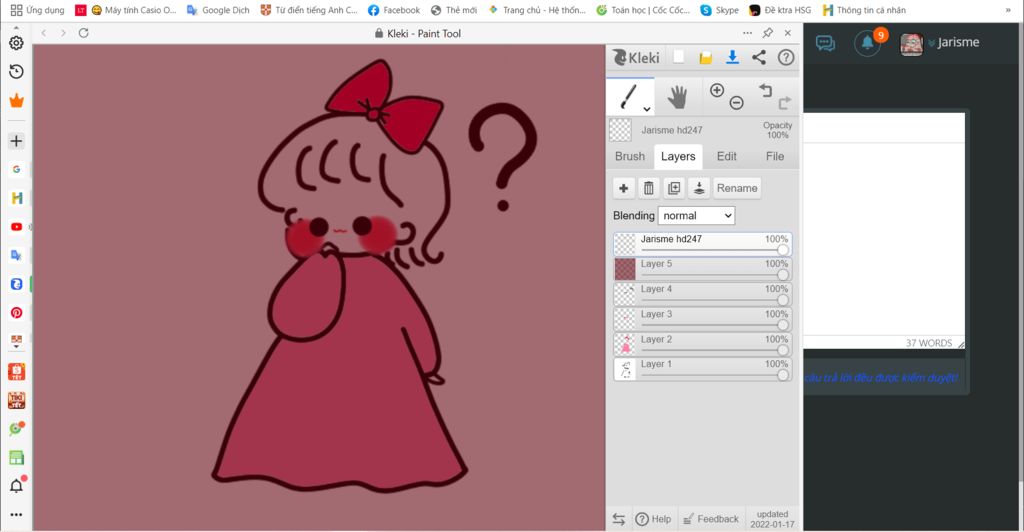
Task: Click the orange crown sidebar icon
Action: [16, 101]
